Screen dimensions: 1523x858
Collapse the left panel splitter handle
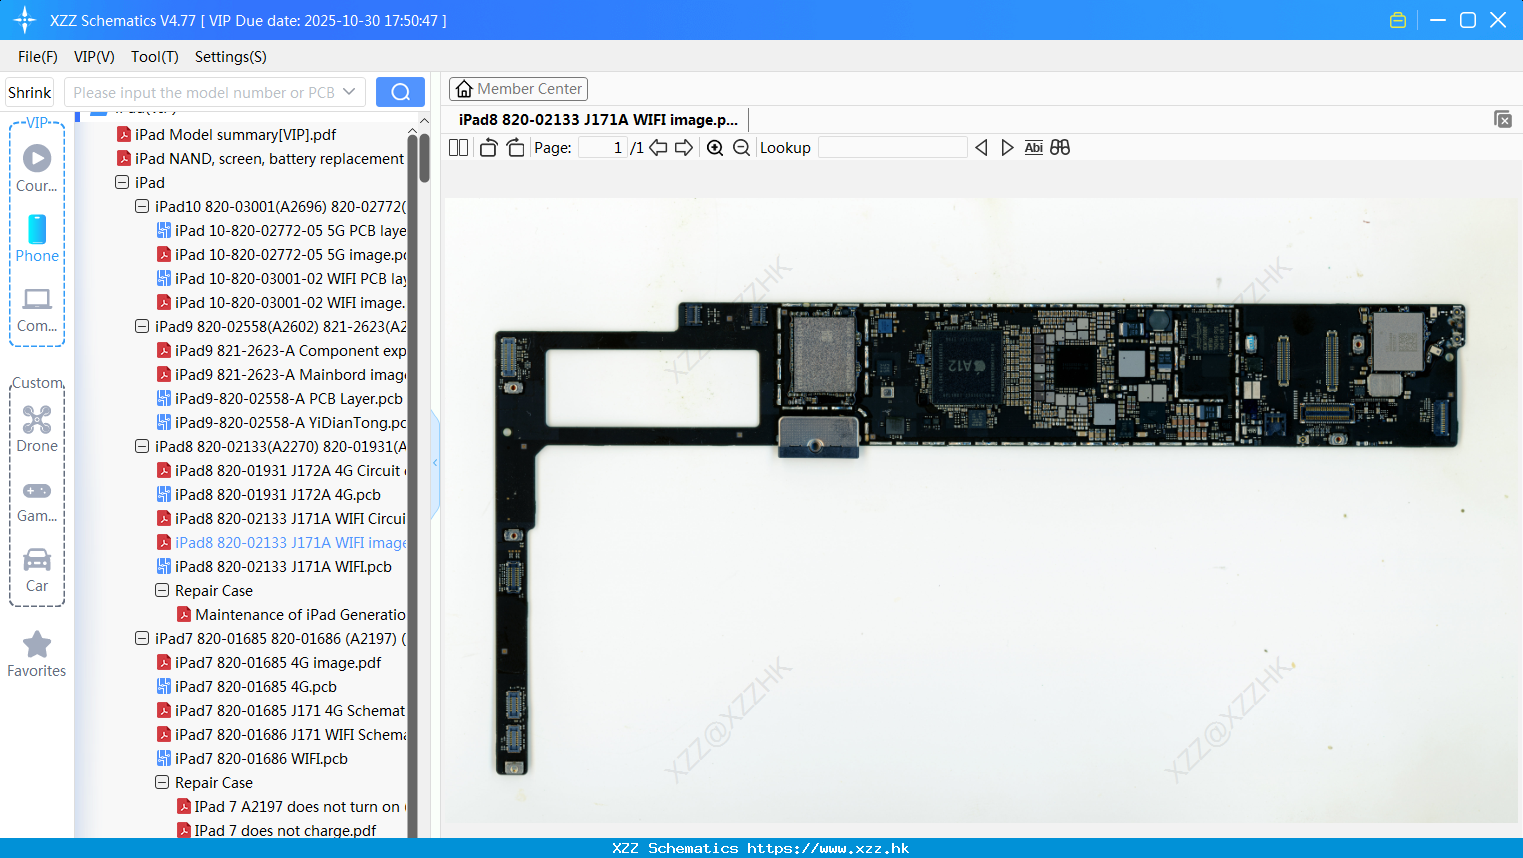435,463
